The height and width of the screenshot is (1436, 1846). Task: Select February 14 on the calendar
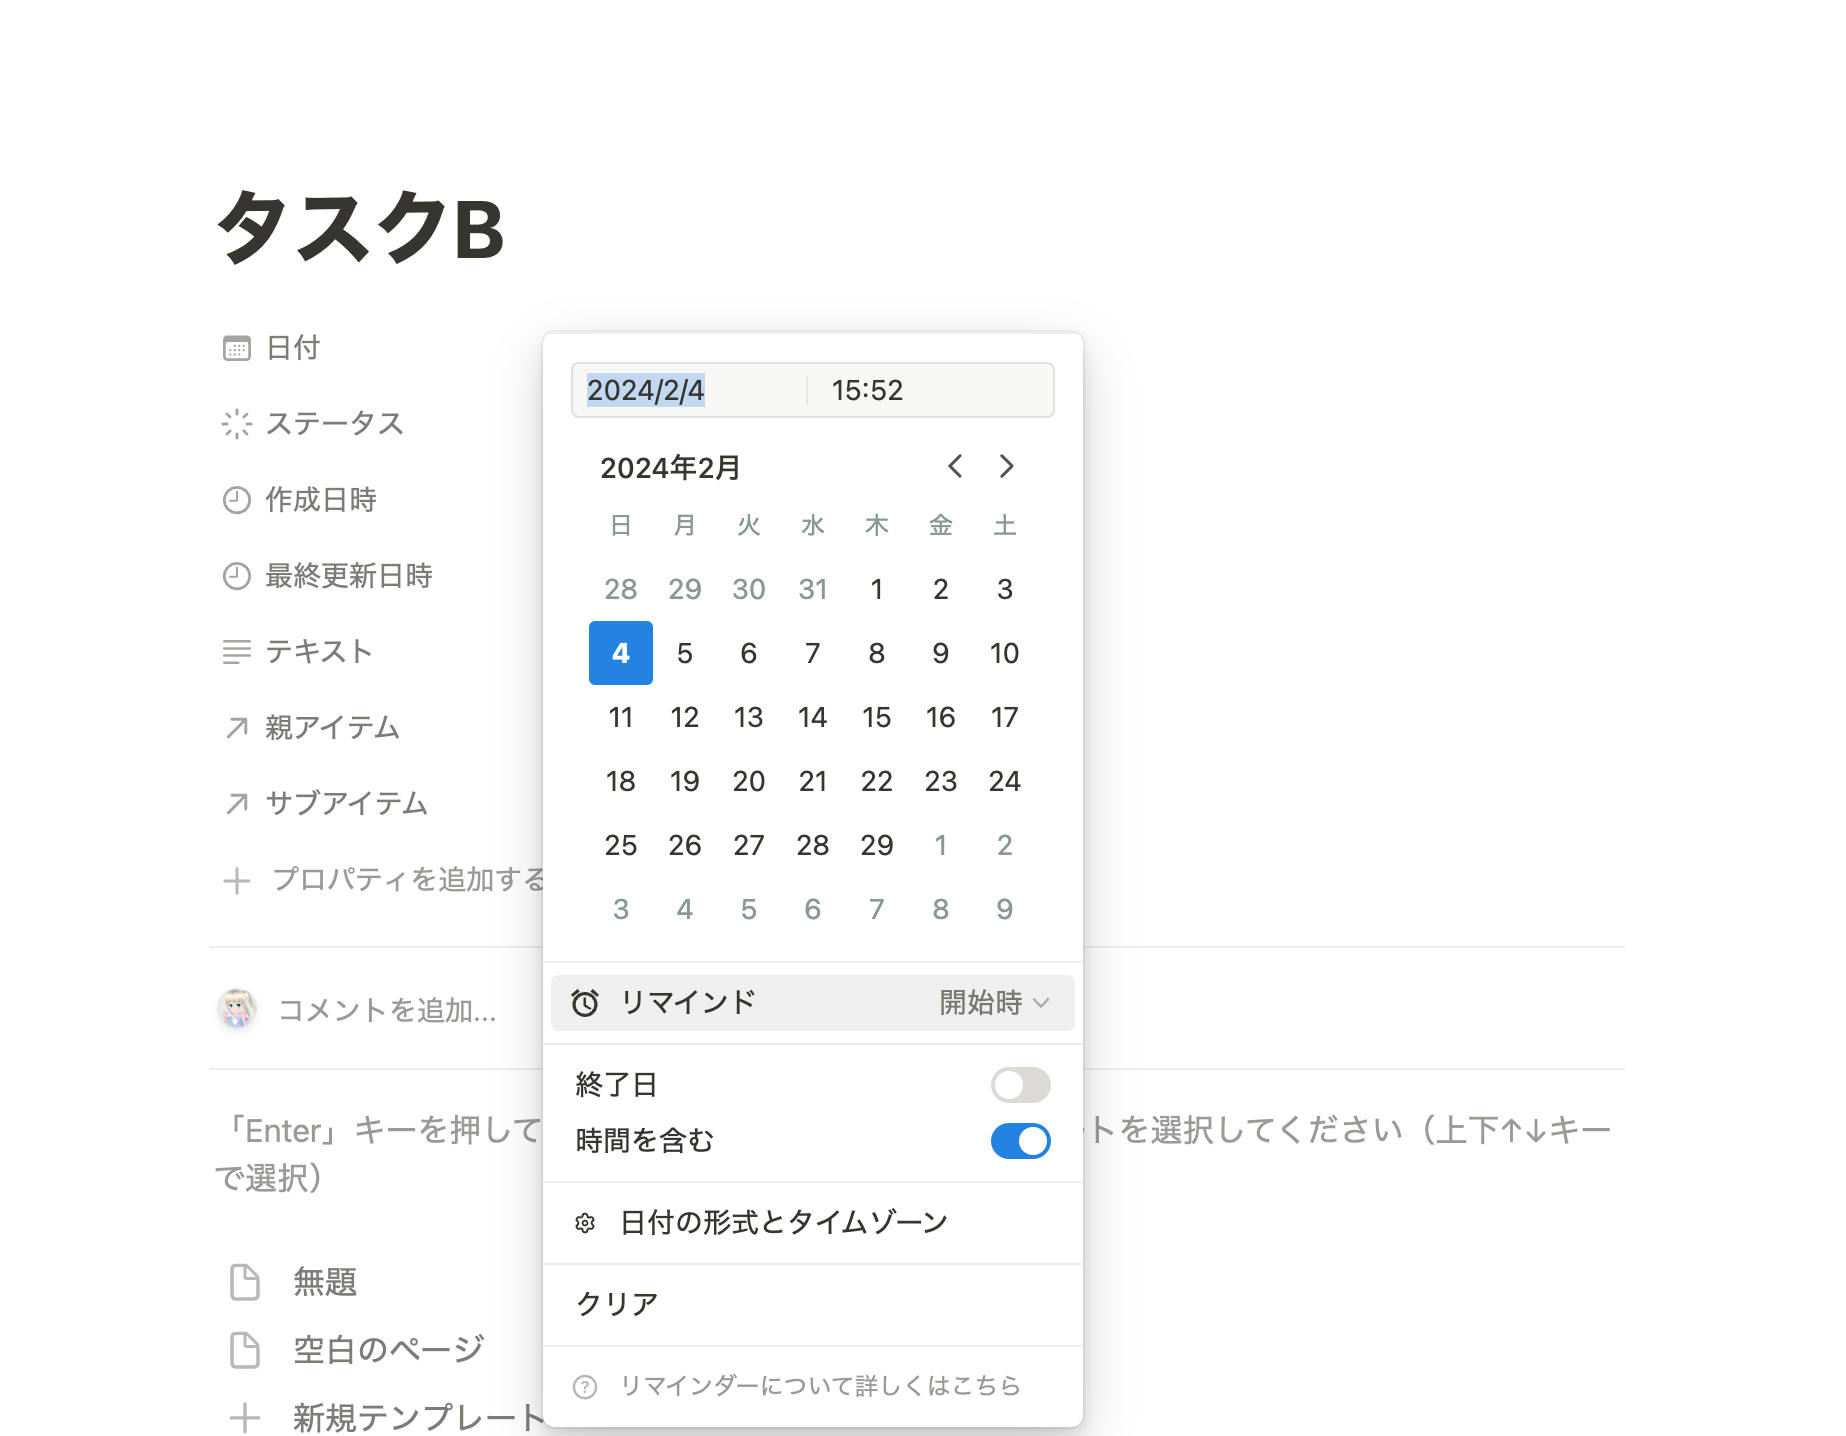[x=813, y=717]
